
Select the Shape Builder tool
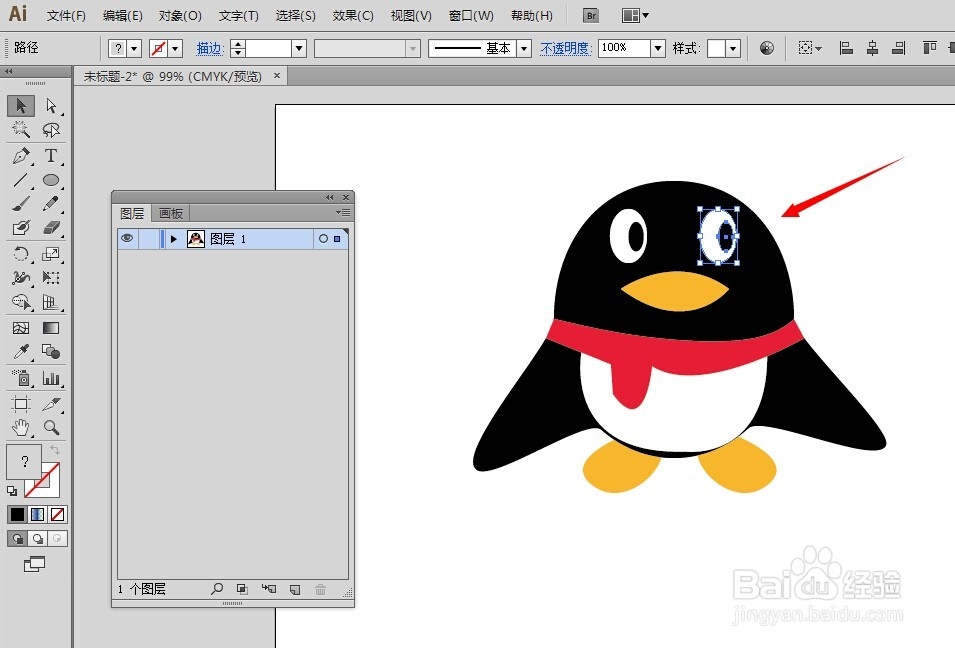point(21,301)
